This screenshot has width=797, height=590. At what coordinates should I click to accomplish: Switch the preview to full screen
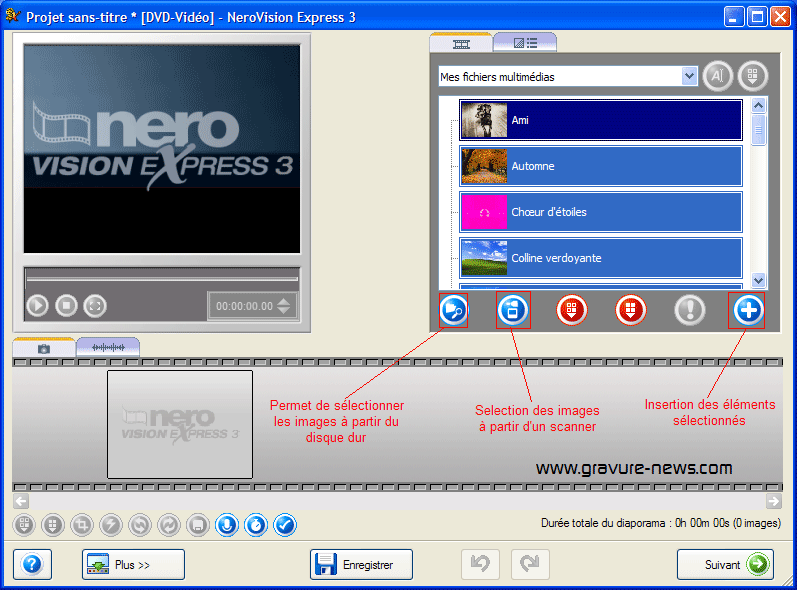(x=95, y=305)
